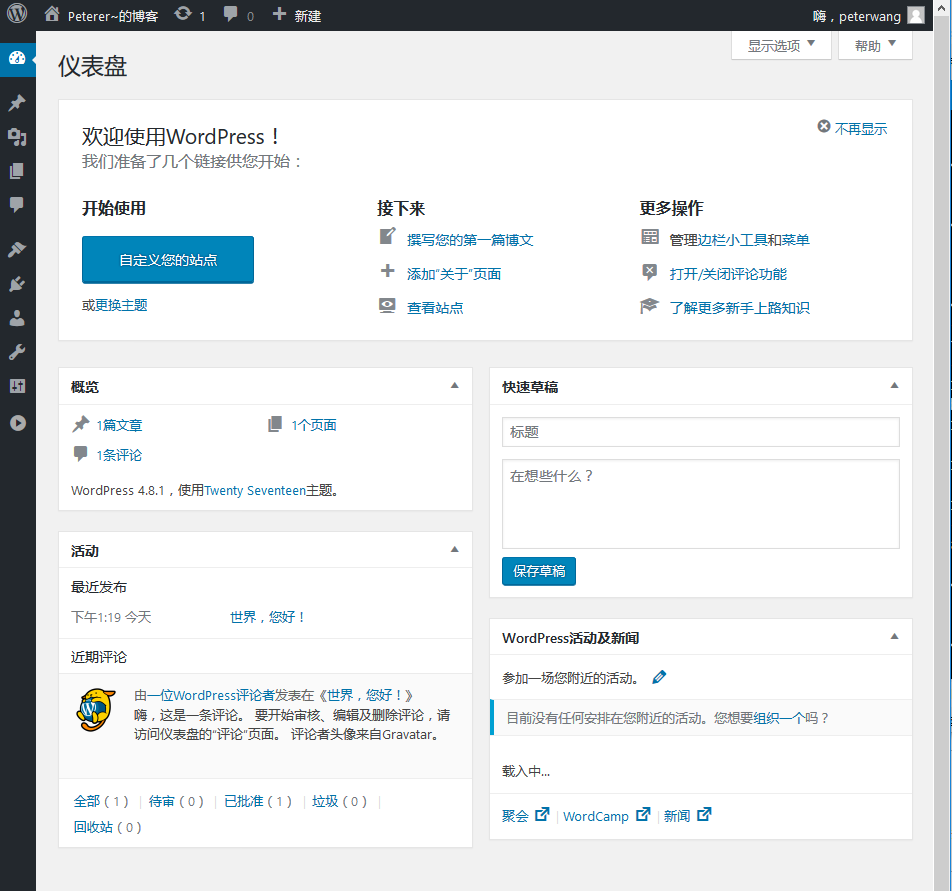Open 撰写您的第一篇博文 link

(x=470, y=240)
